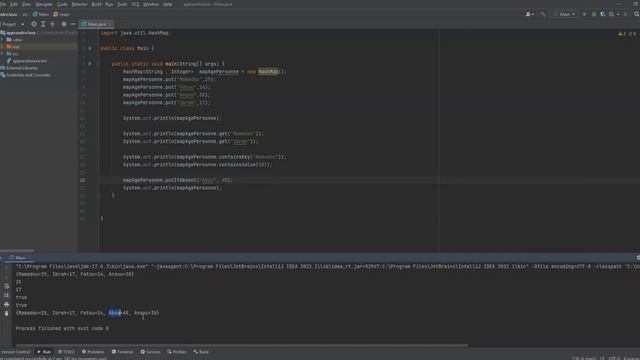Open the profiler run icon in the top toolbar
This screenshot has height=360, width=640.
(x=611, y=14)
